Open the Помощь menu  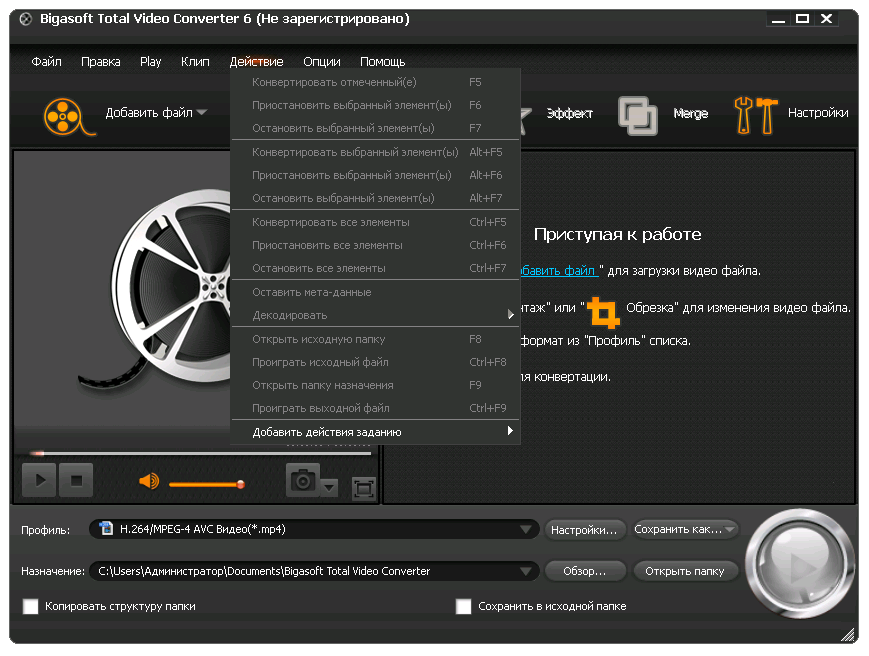[382, 62]
